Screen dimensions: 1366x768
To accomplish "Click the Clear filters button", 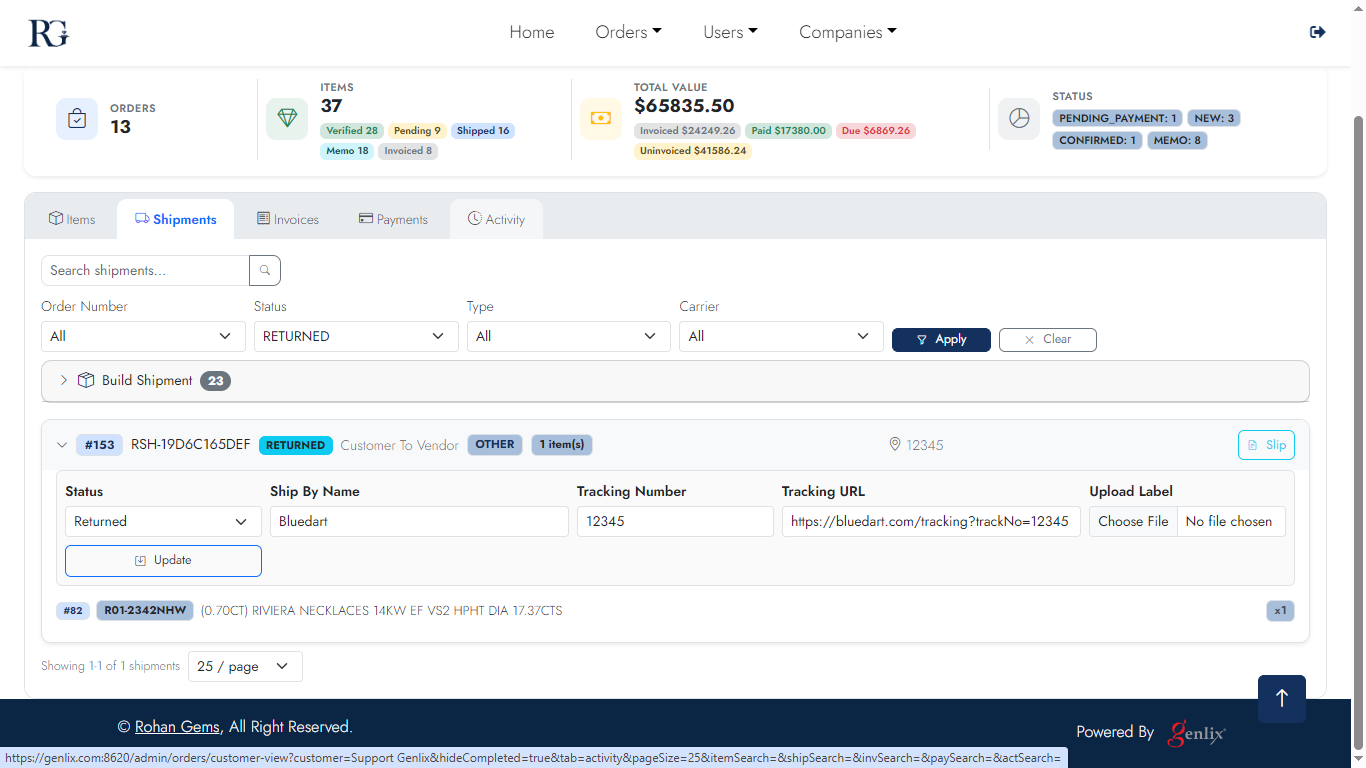I will point(1047,340).
